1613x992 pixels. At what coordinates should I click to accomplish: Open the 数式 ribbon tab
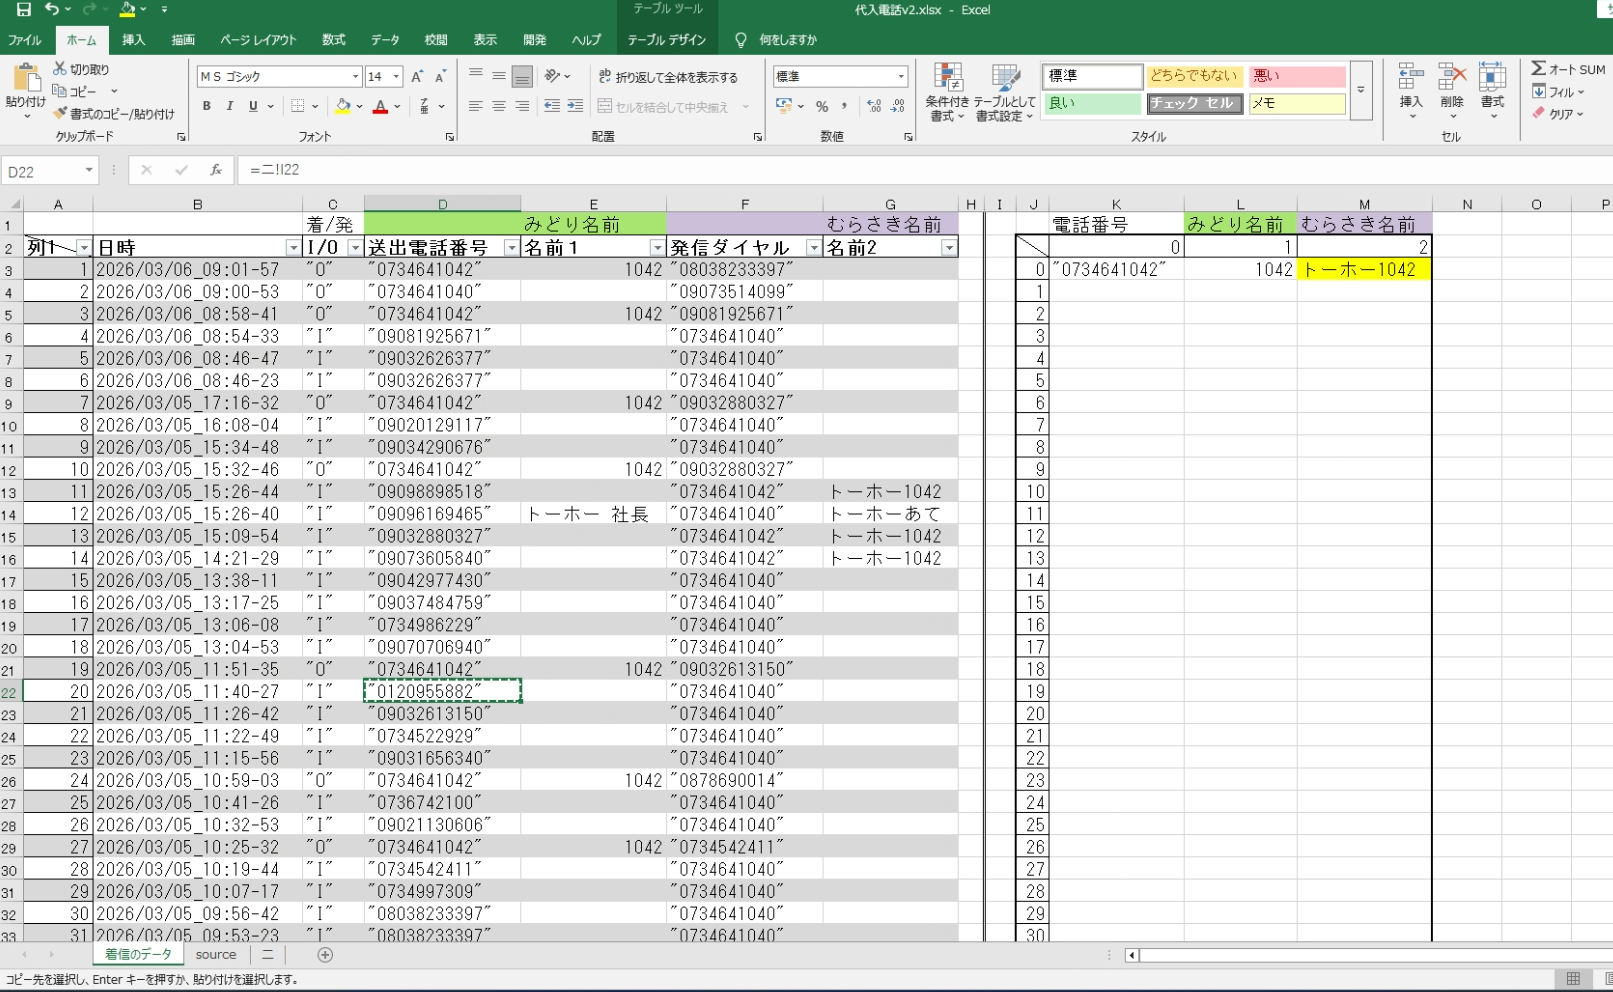(x=333, y=40)
